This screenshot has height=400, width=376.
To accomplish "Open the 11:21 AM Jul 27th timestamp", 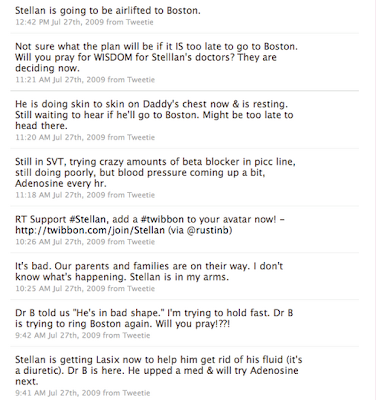I will pyautogui.click(x=60, y=80).
